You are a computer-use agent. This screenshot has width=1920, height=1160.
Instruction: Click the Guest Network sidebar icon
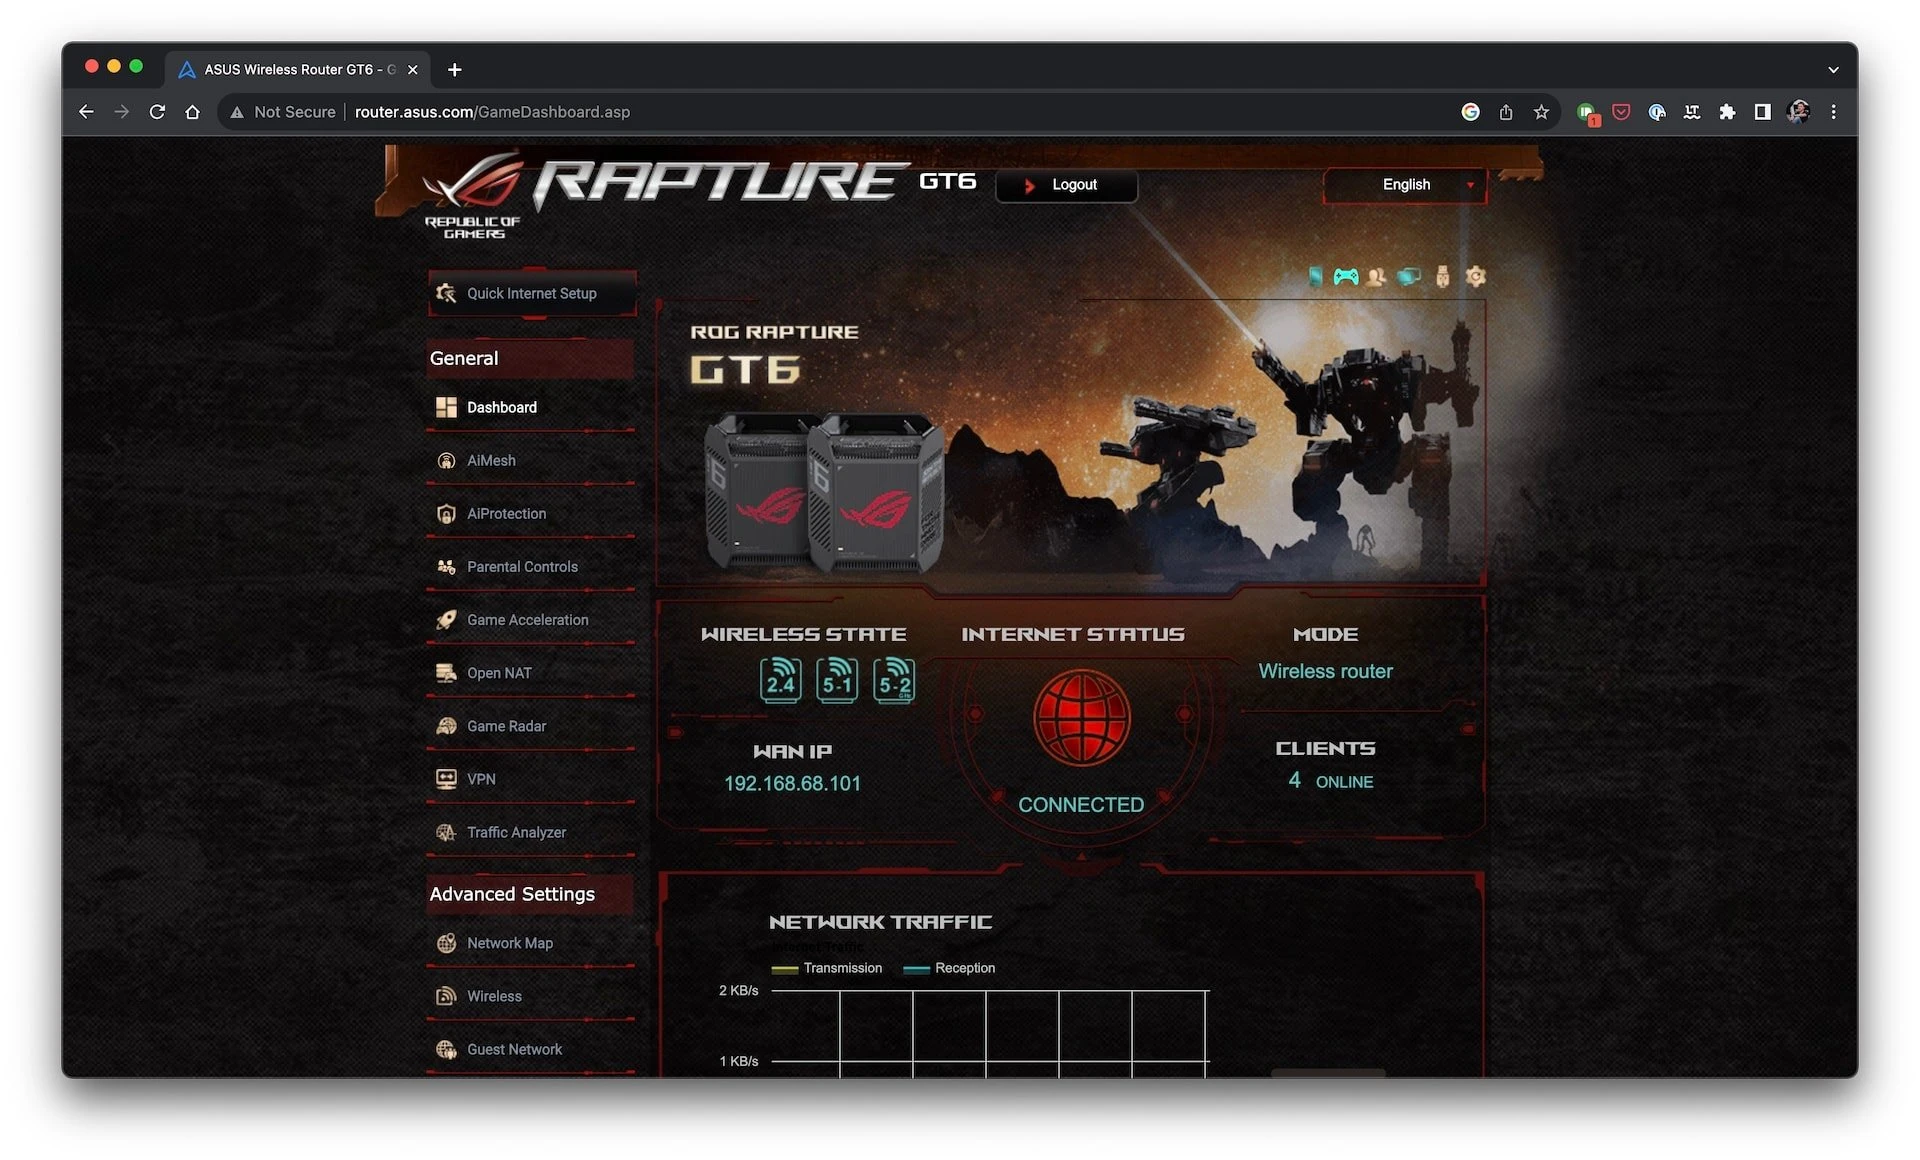446,1049
